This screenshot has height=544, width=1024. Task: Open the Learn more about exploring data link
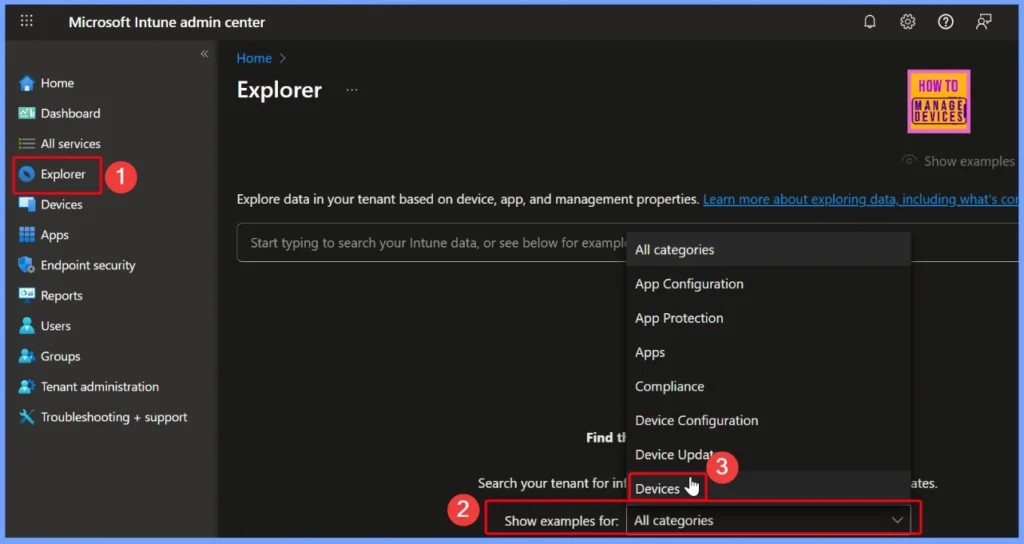tap(859, 199)
